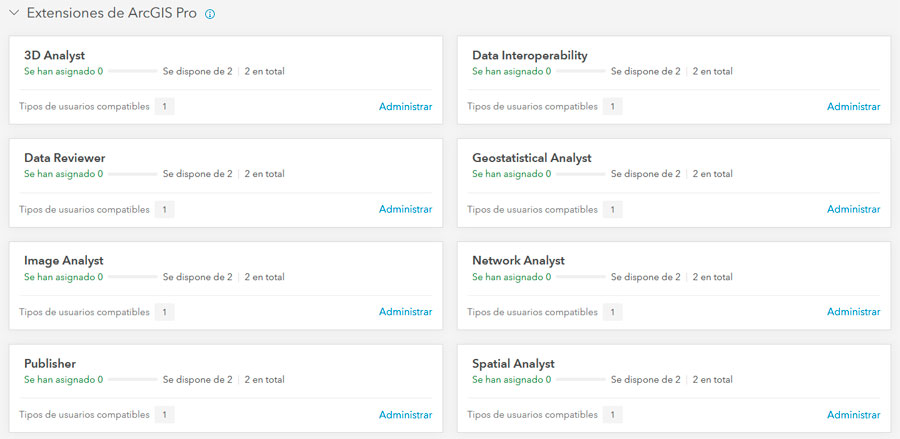Click the Network Analyst card title

(x=519, y=261)
